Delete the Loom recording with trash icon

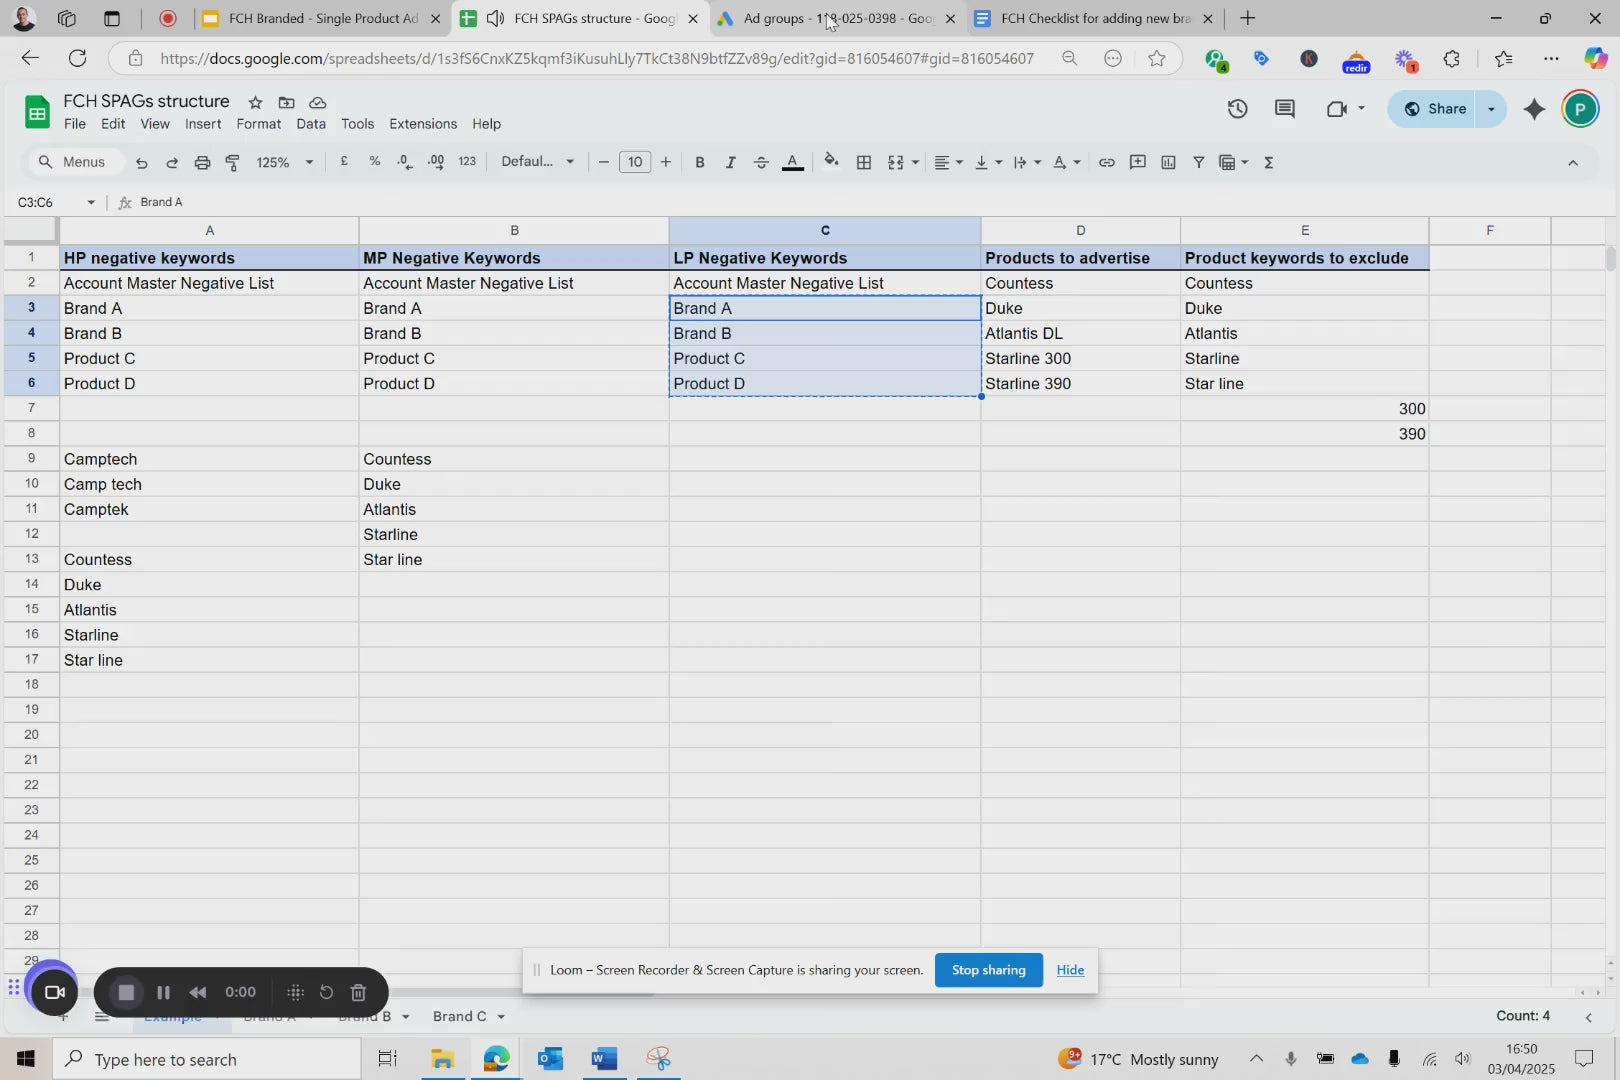[358, 992]
